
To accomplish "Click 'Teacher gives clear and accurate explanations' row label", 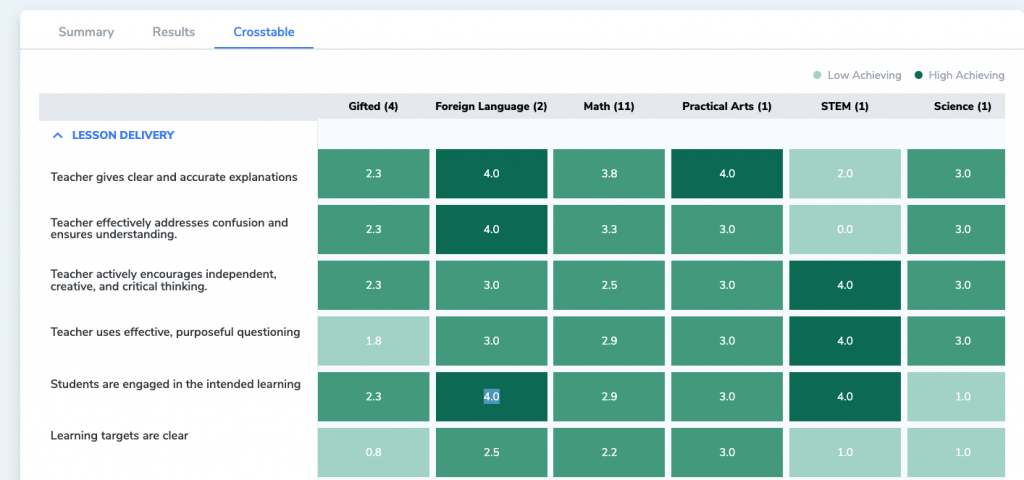I will click(x=174, y=177).
